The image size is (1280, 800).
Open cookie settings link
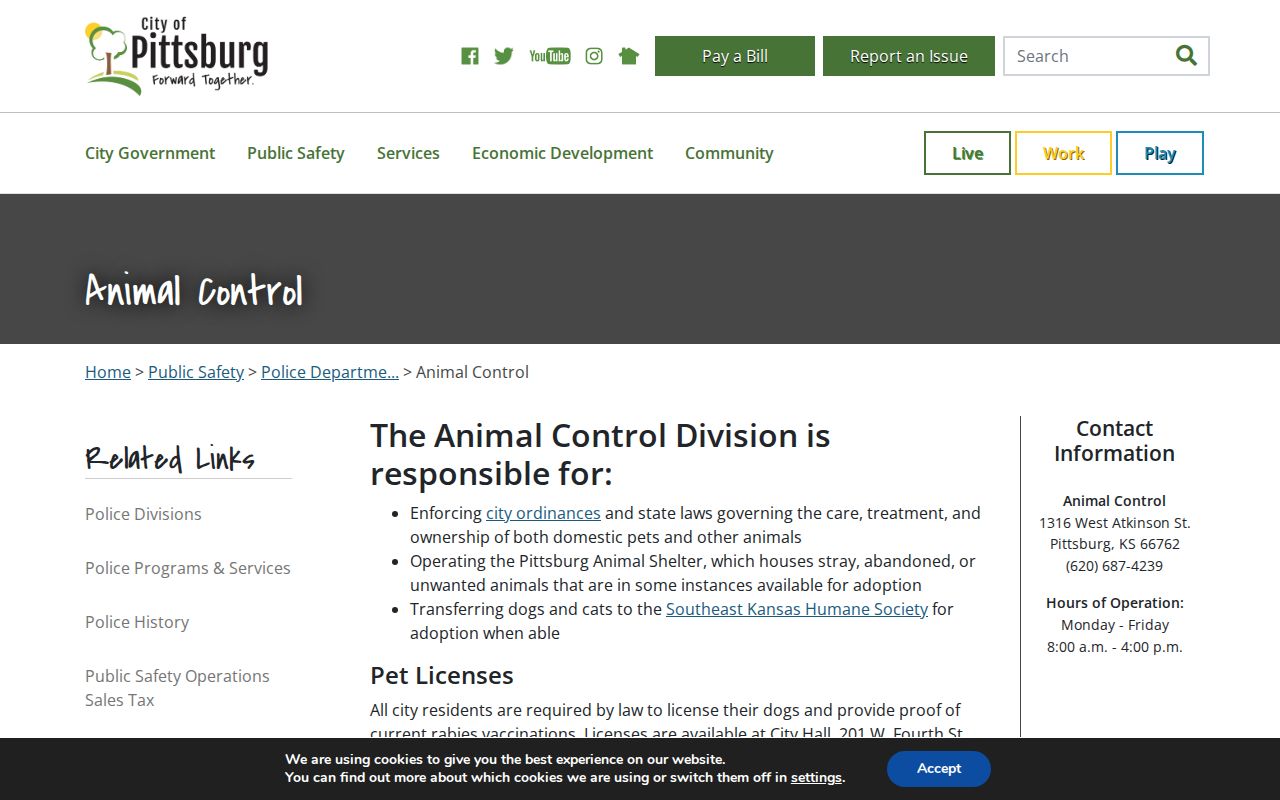[817, 778]
